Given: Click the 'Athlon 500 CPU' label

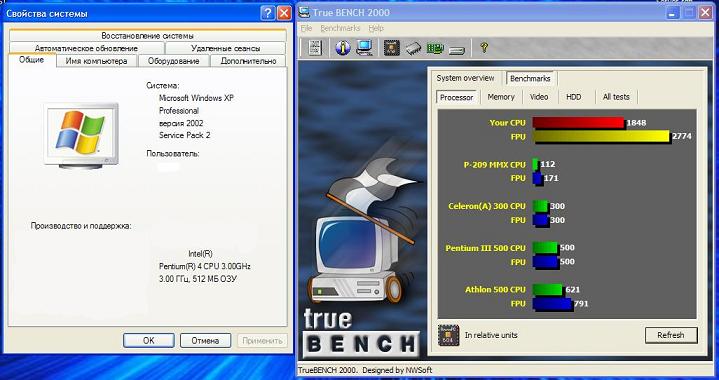Looking at the screenshot, I should [495, 290].
